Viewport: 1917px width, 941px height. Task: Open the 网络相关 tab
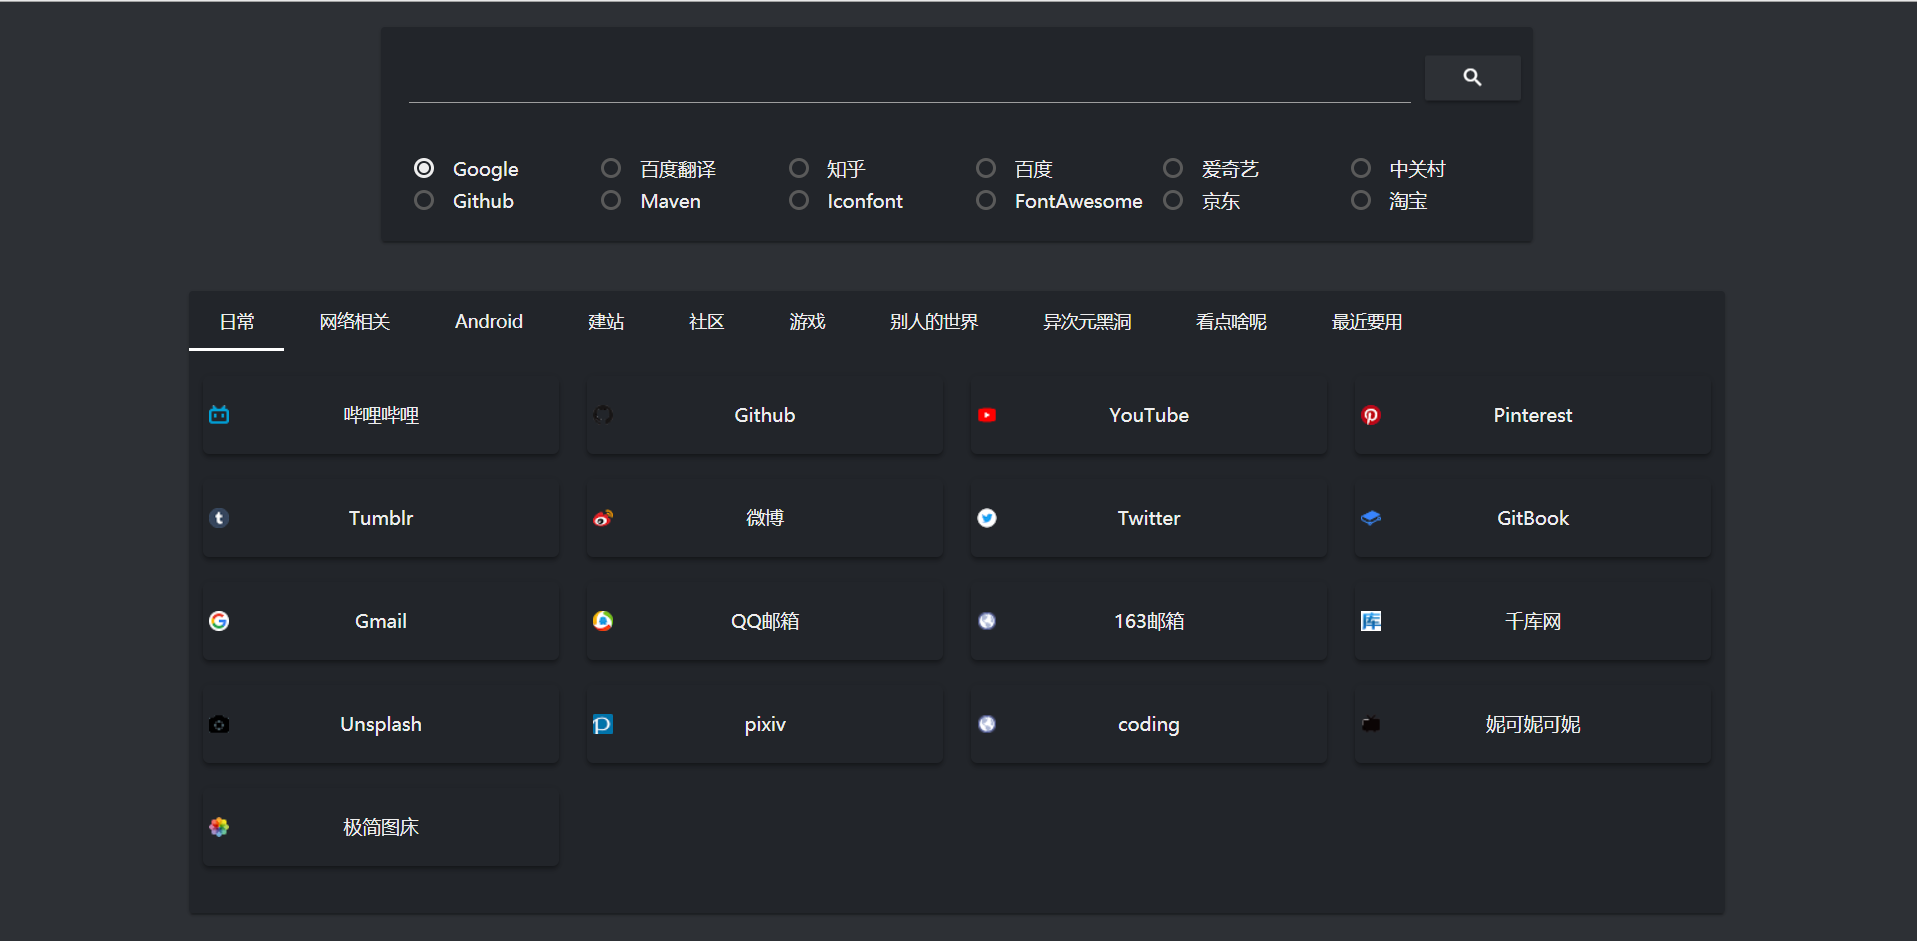point(354,322)
